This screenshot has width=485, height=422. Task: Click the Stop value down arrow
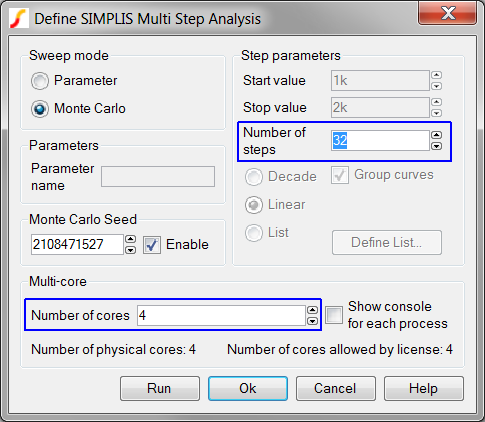(x=437, y=113)
